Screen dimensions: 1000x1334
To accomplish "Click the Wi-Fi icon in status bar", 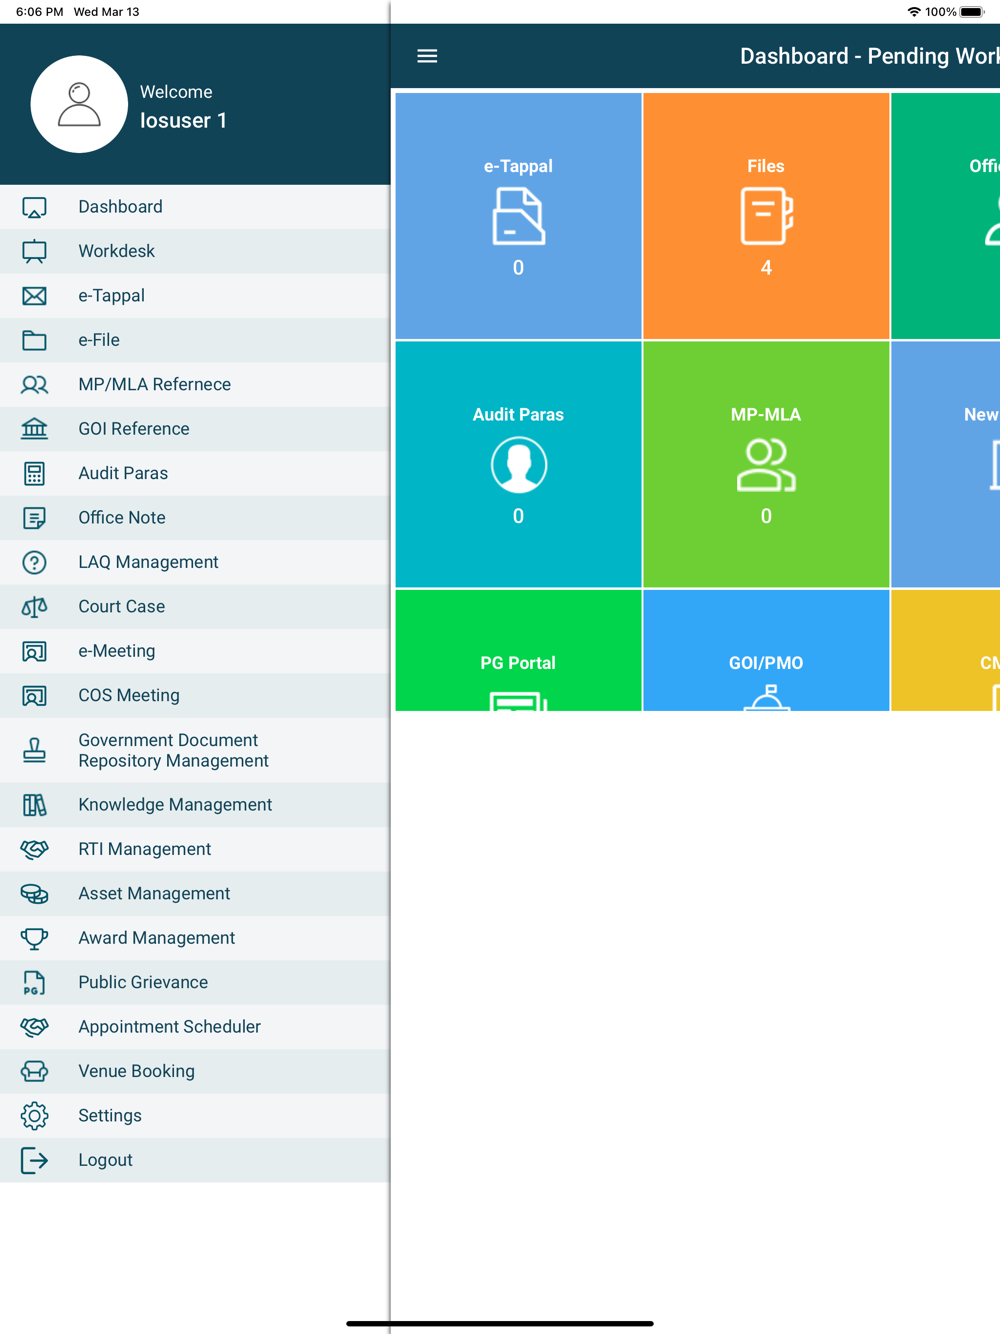I will click(914, 12).
